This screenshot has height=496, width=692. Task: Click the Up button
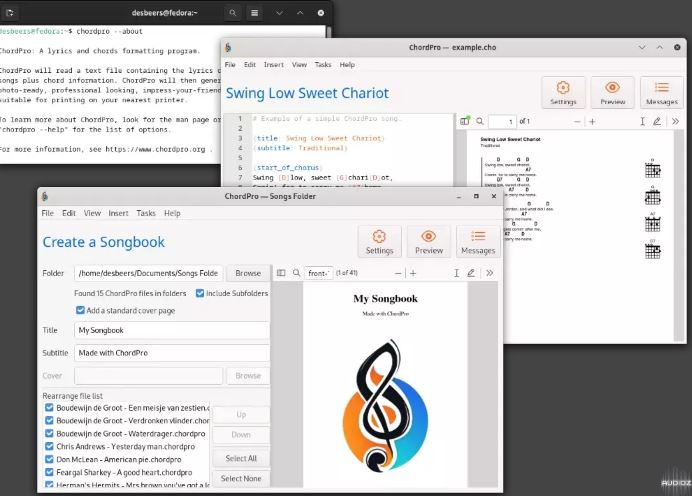[x=241, y=414]
